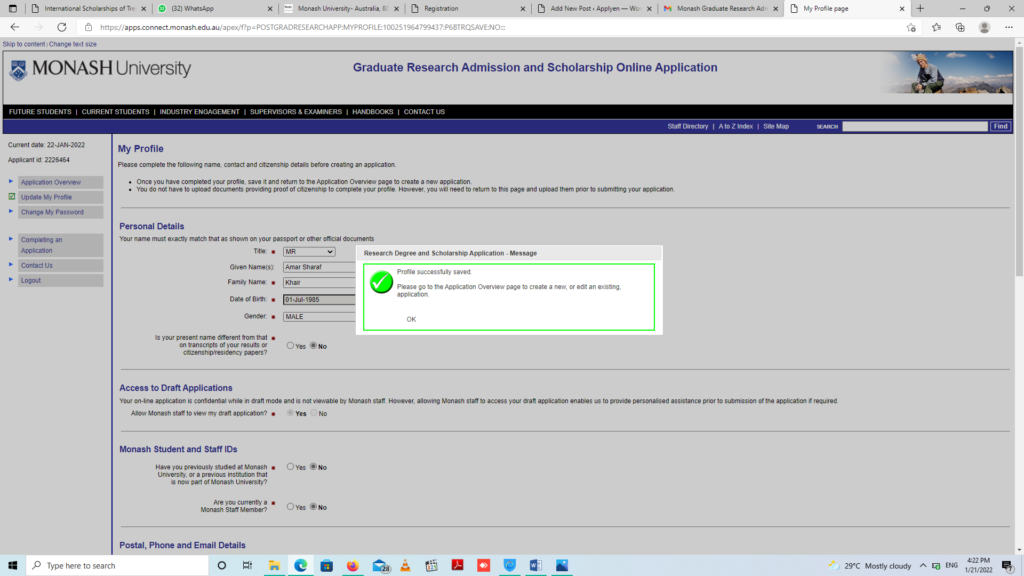The image size is (1024, 576).
Task: Launch Firefox from taskbar
Action: (x=353, y=566)
